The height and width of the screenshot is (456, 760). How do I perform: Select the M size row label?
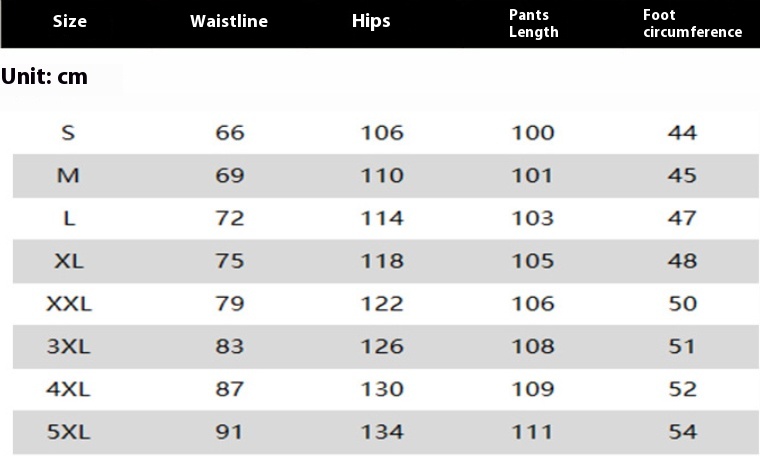pos(68,175)
